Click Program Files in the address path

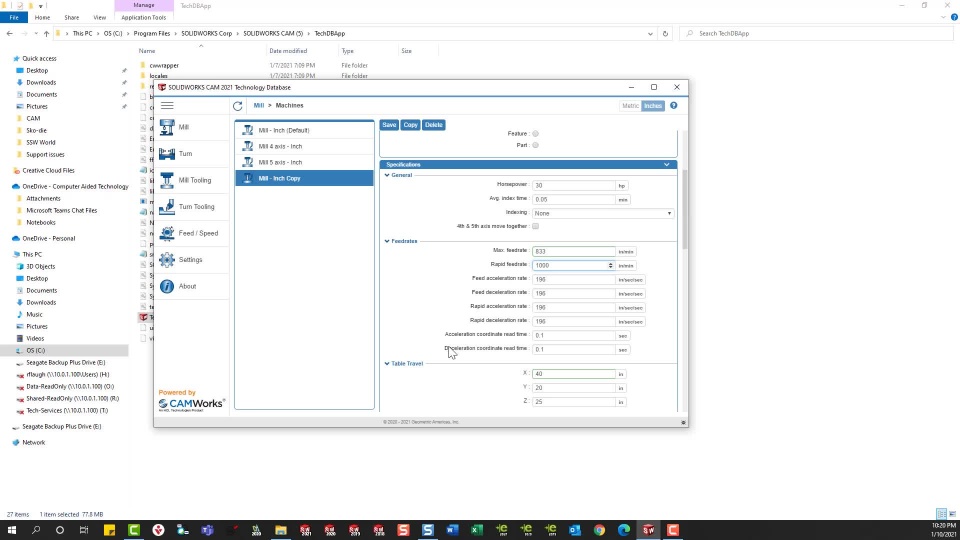point(151,34)
